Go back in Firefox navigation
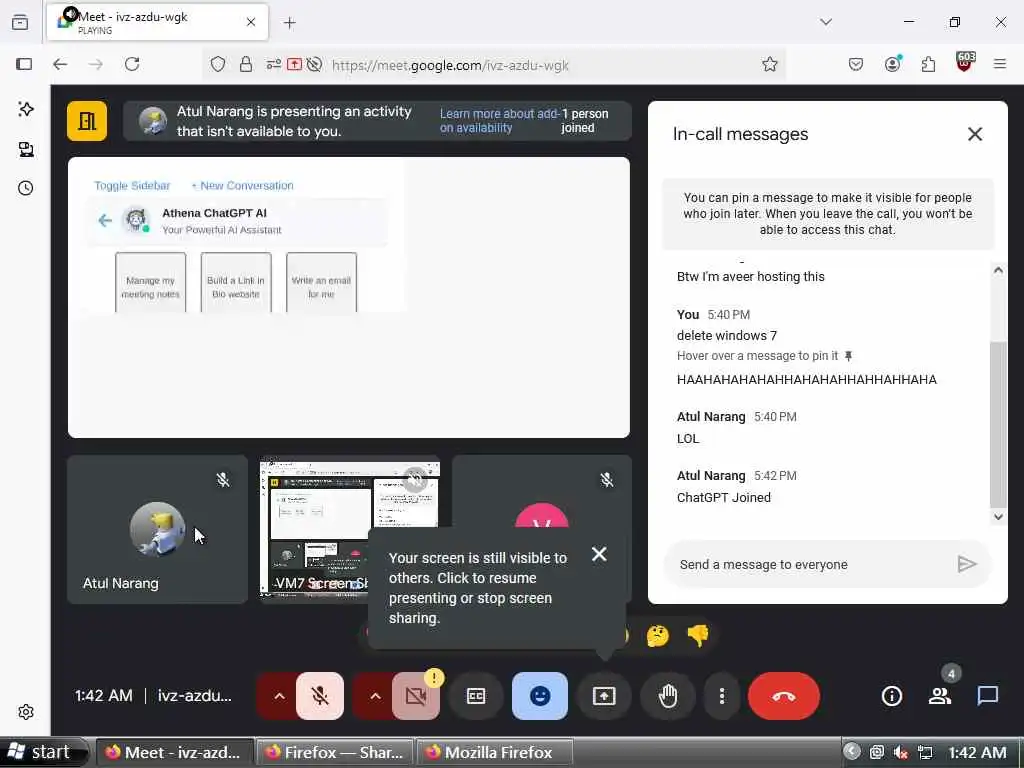 [x=60, y=64]
